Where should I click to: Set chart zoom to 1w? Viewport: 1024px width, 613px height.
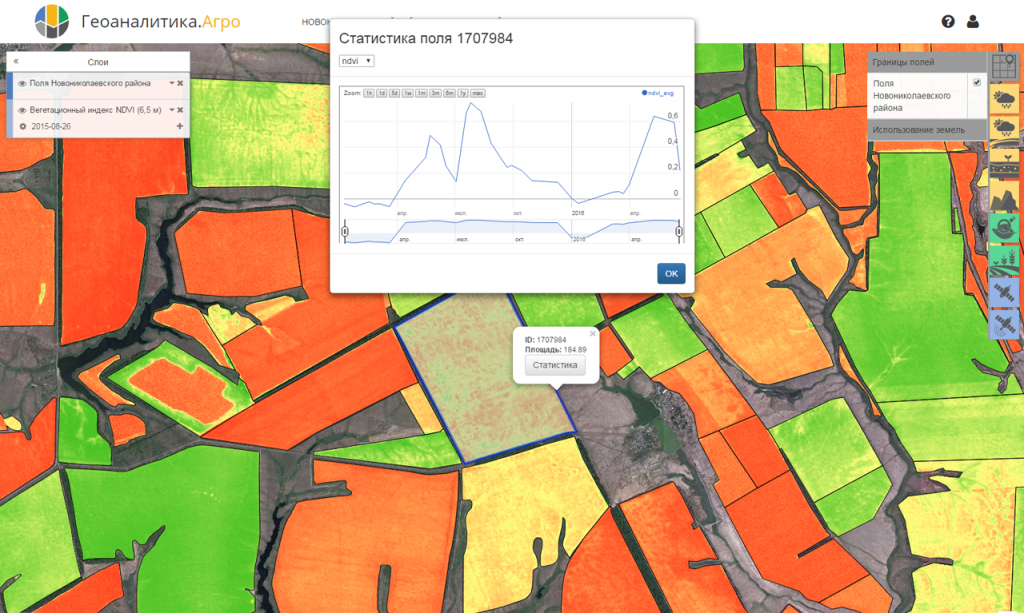point(408,93)
